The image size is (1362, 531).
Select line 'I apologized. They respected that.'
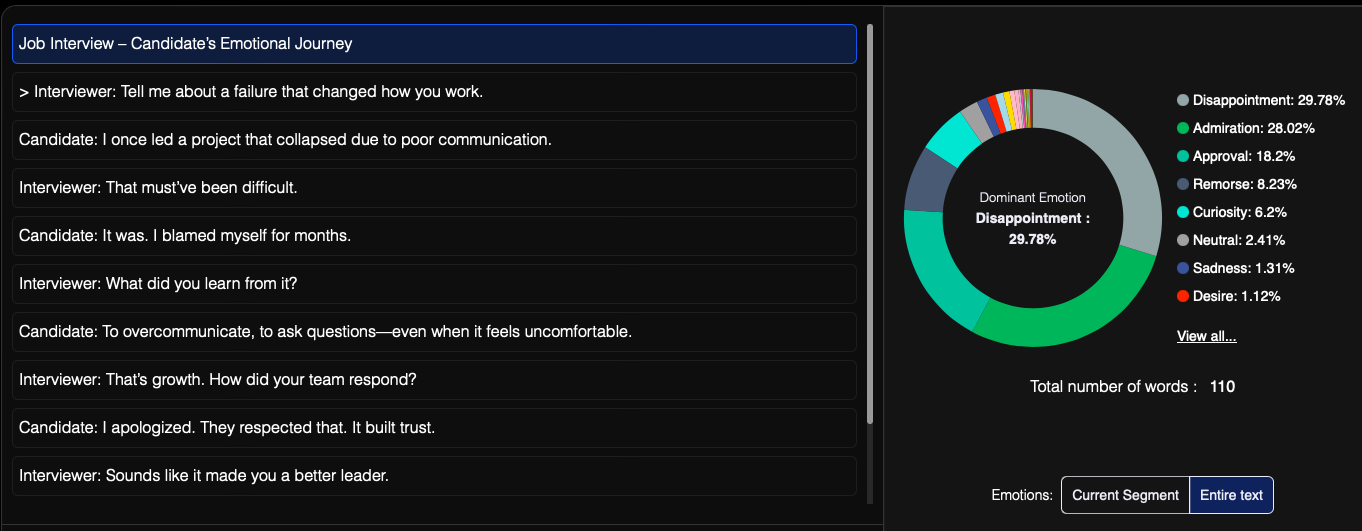[434, 428]
